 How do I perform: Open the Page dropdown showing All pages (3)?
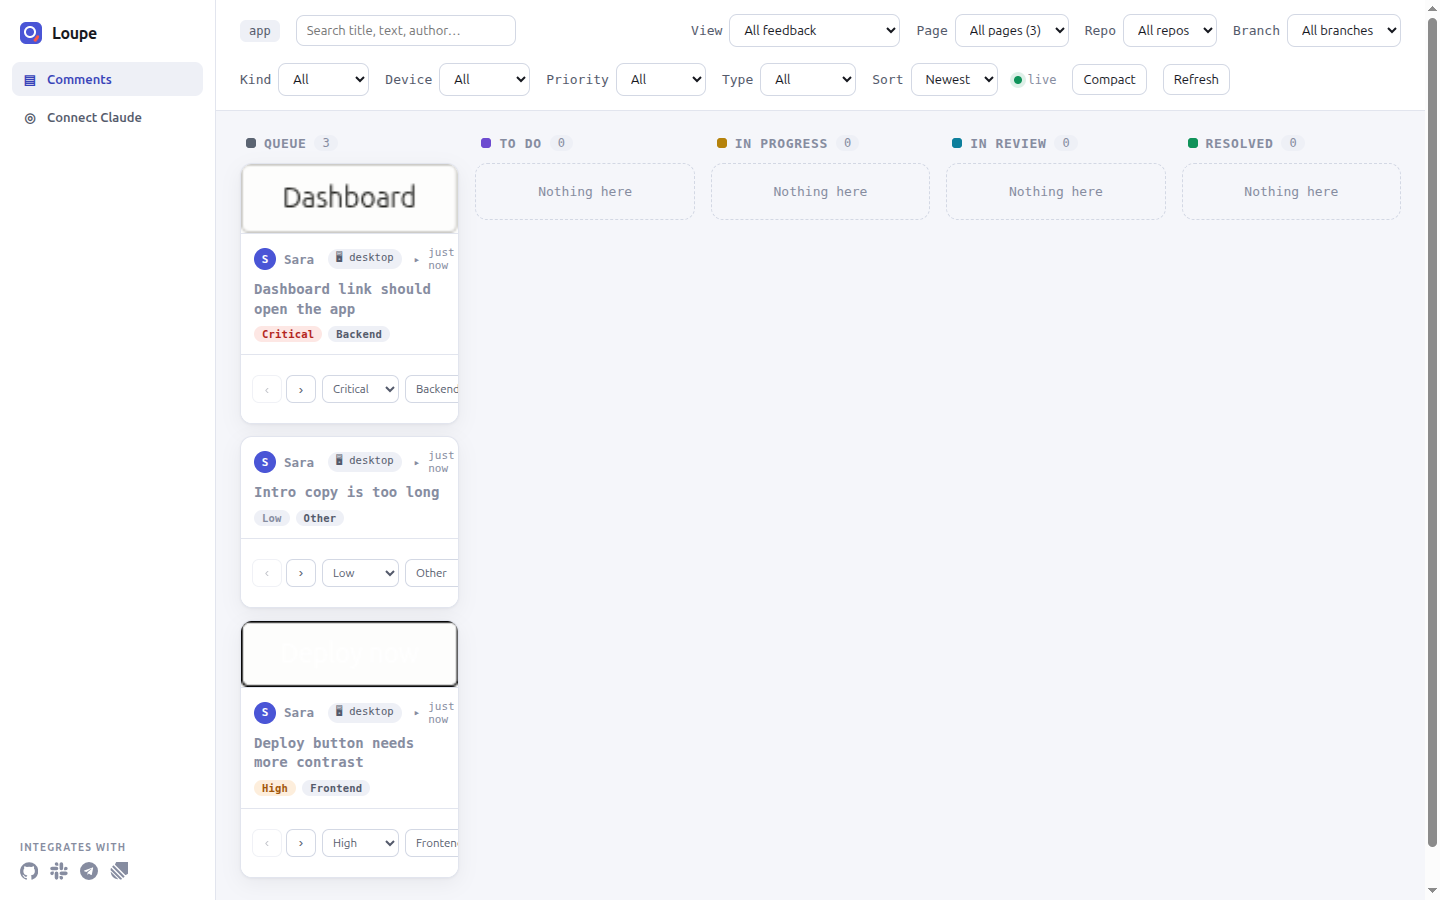1012,30
